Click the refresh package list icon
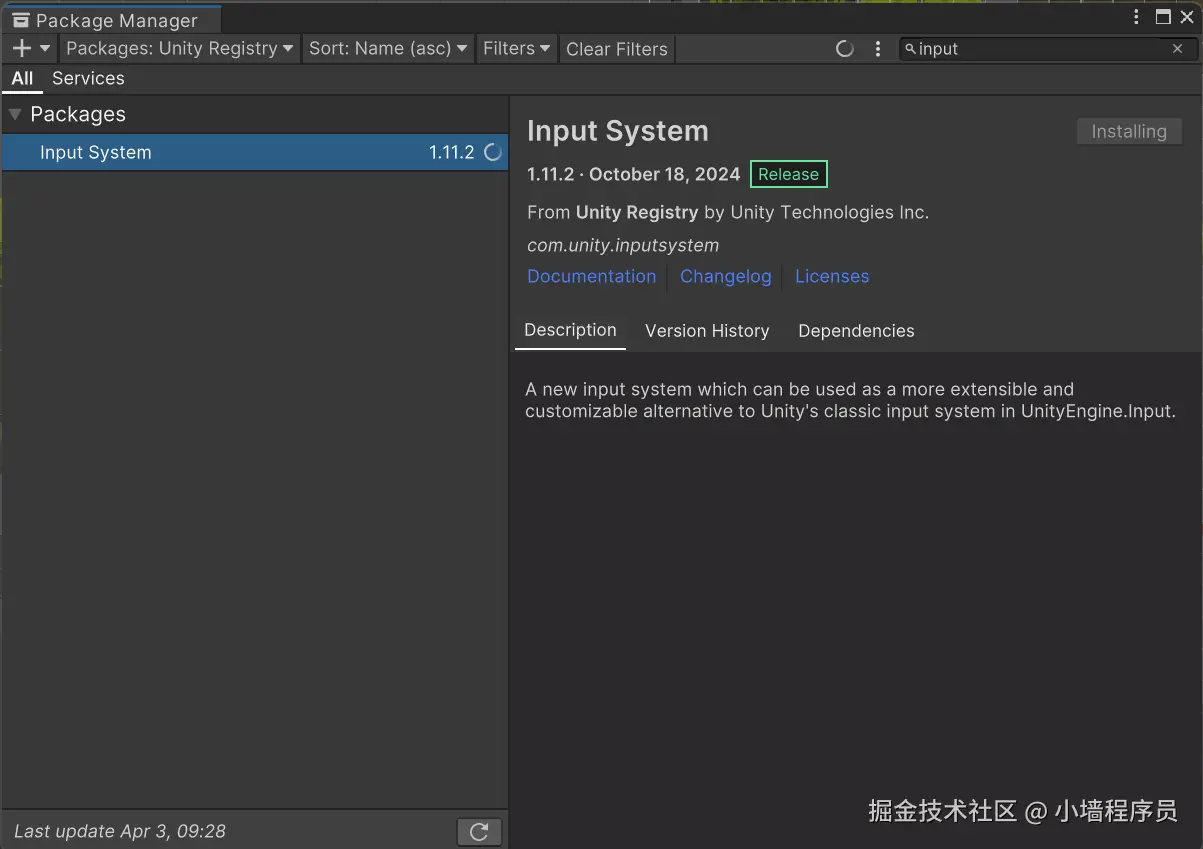Image resolution: width=1203 pixels, height=849 pixels. click(479, 831)
